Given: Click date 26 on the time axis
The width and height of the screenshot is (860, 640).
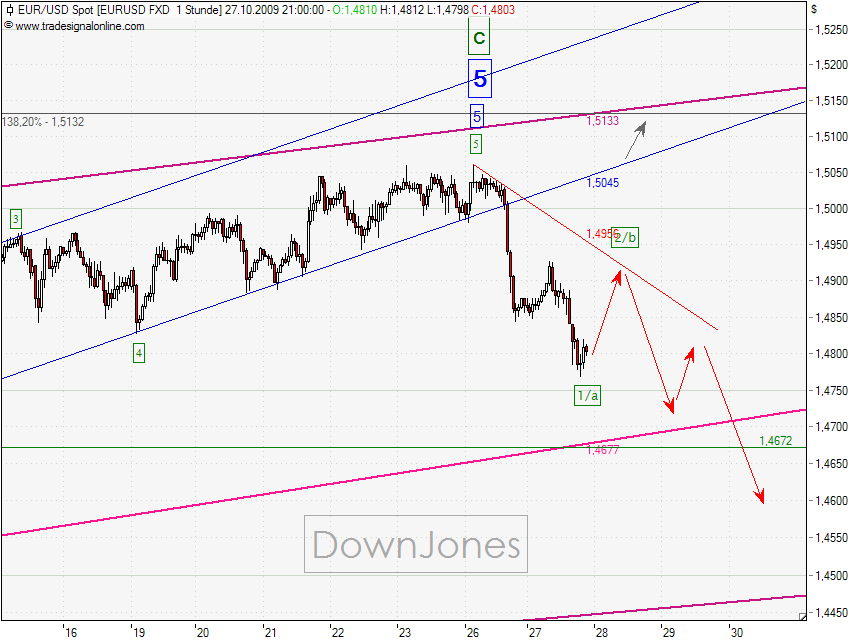Looking at the screenshot, I should [x=473, y=632].
